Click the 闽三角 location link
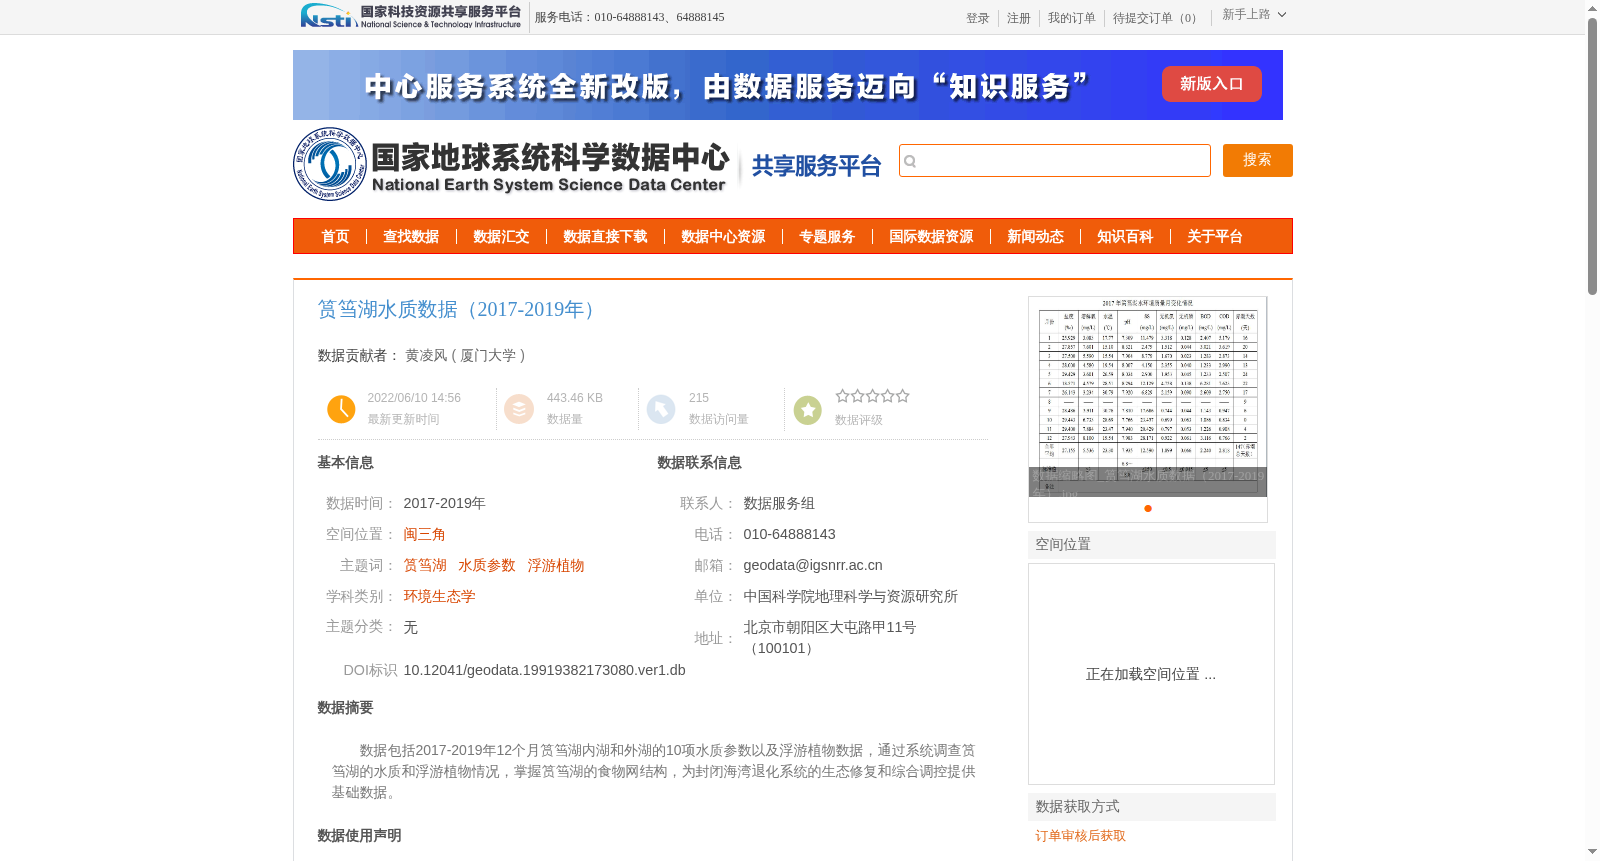The height and width of the screenshot is (861, 1600). [x=424, y=534]
